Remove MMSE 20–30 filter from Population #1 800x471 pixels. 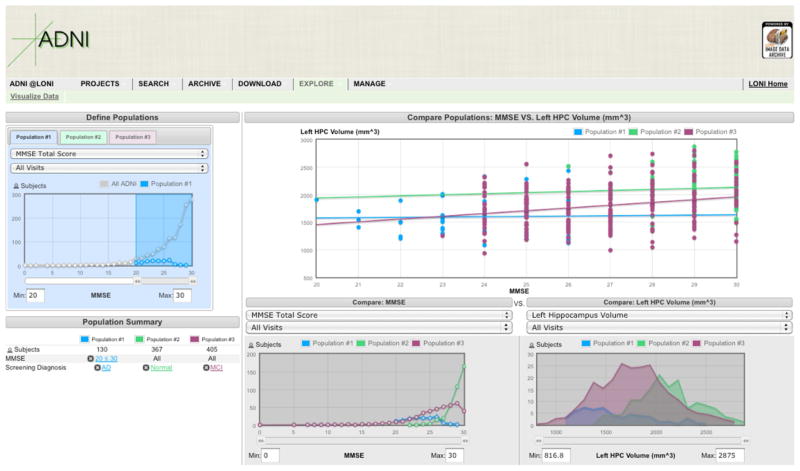[x=91, y=358]
